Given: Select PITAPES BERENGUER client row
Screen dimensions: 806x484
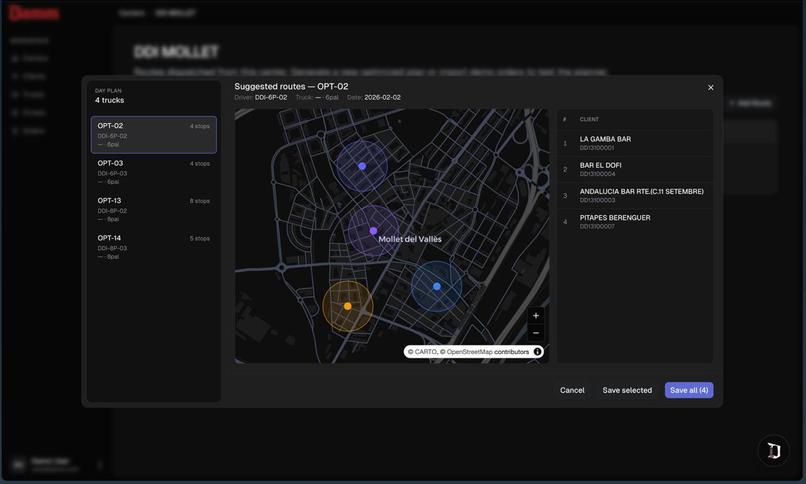Looking at the screenshot, I should tap(635, 222).
